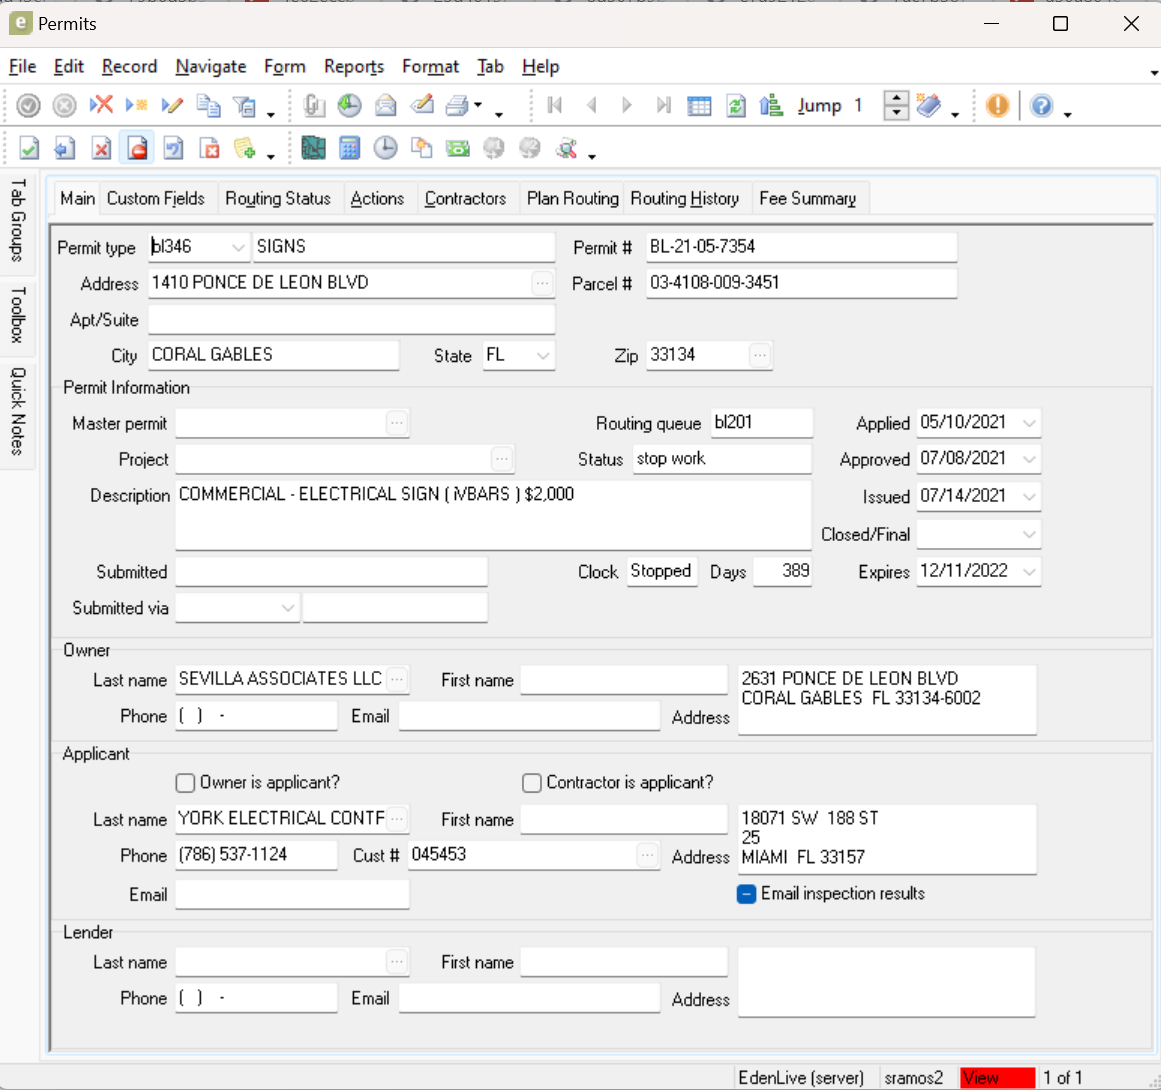Click the blue help question mark icon
Viewport: 1161px width, 1090px height.
(1041, 106)
